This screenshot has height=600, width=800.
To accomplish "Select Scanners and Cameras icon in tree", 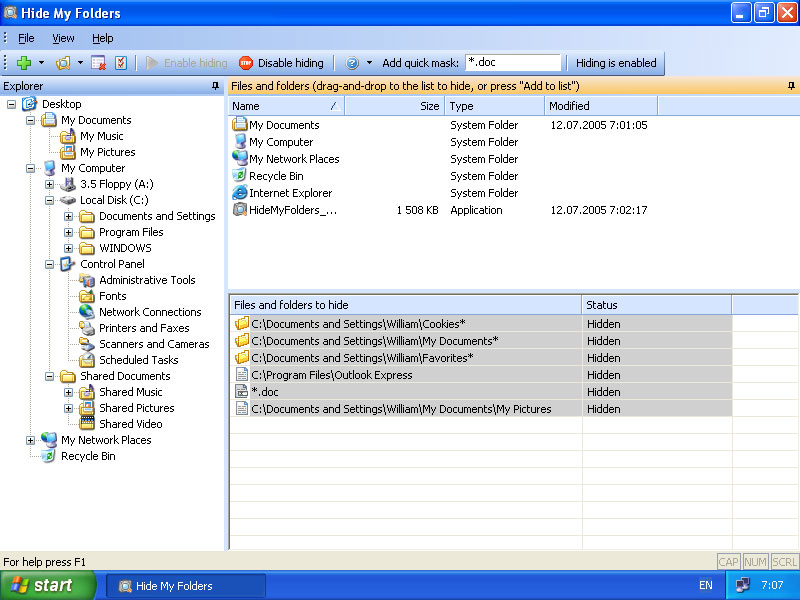I will 87,344.
